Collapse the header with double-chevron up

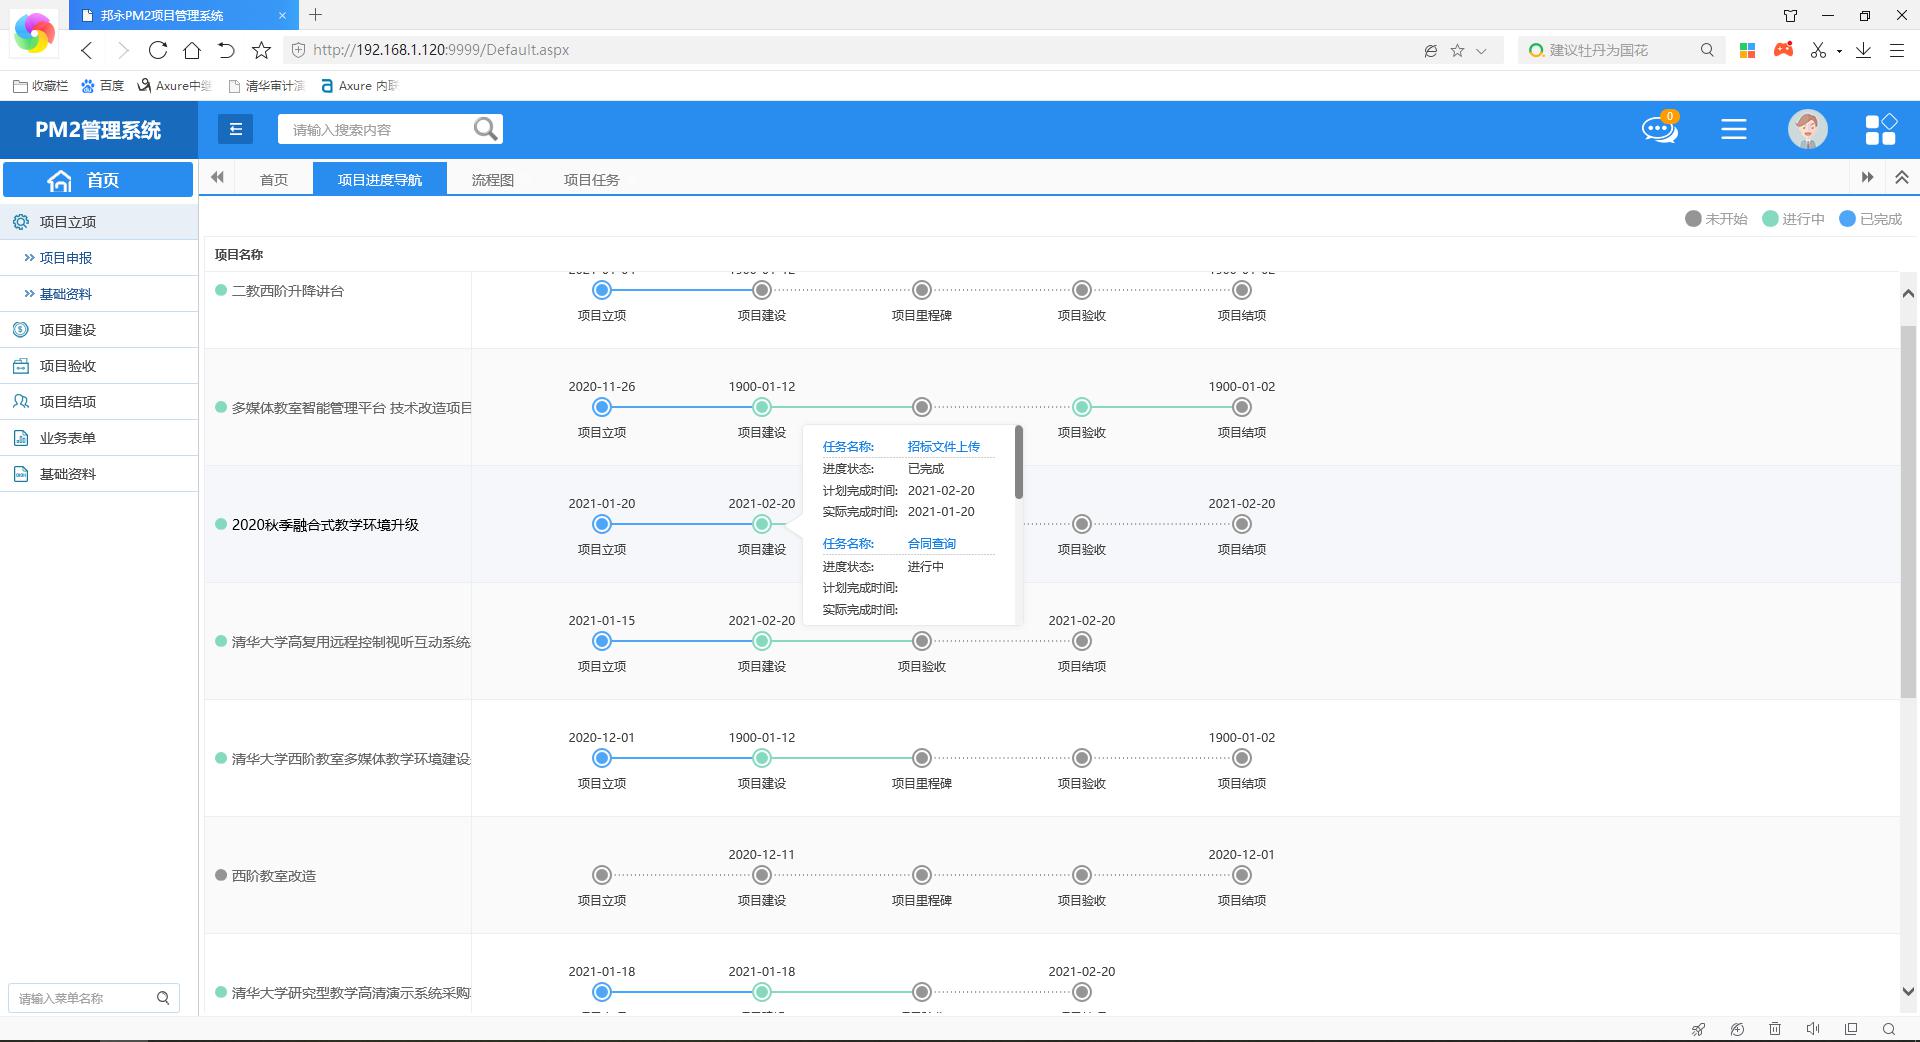pyautogui.click(x=1901, y=178)
